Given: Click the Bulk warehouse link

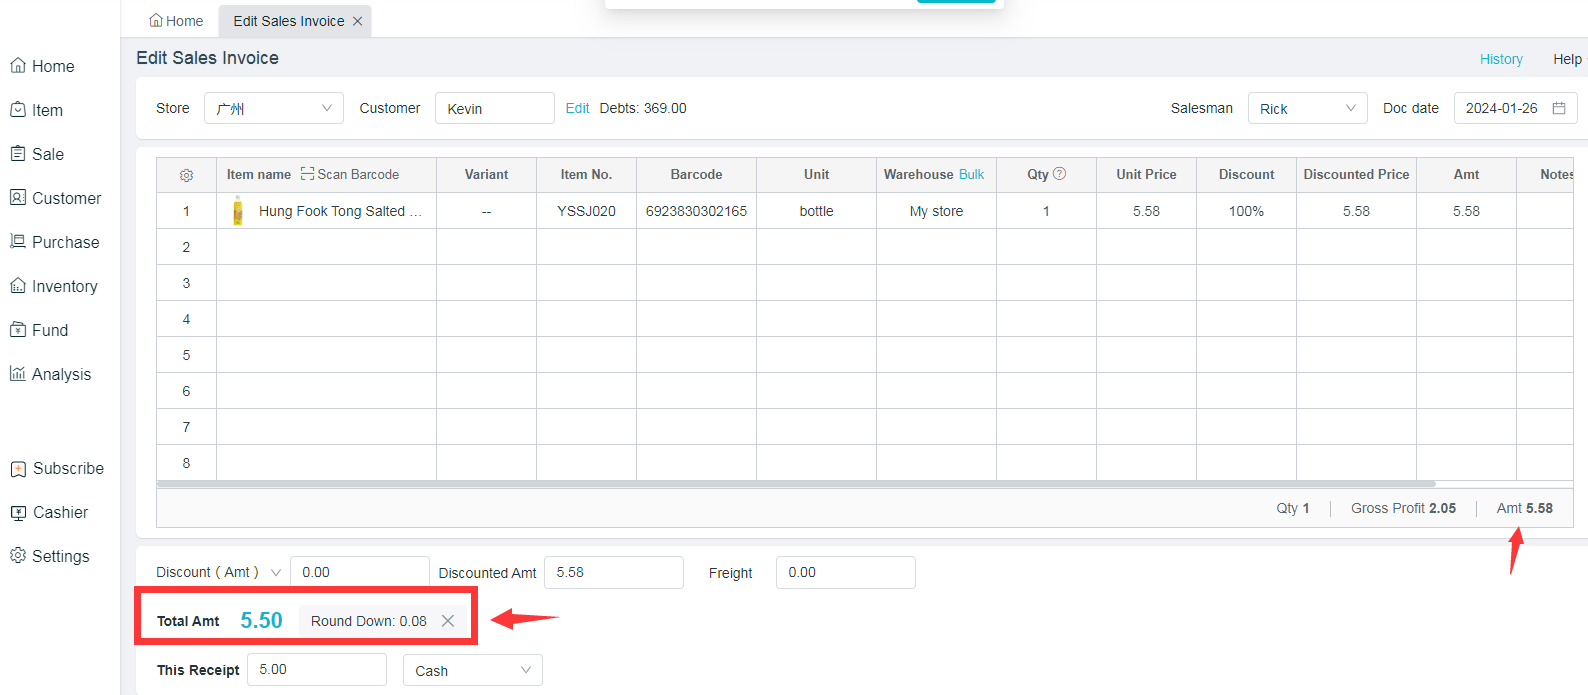Looking at the screenshot, I should (x=971, y=174).
